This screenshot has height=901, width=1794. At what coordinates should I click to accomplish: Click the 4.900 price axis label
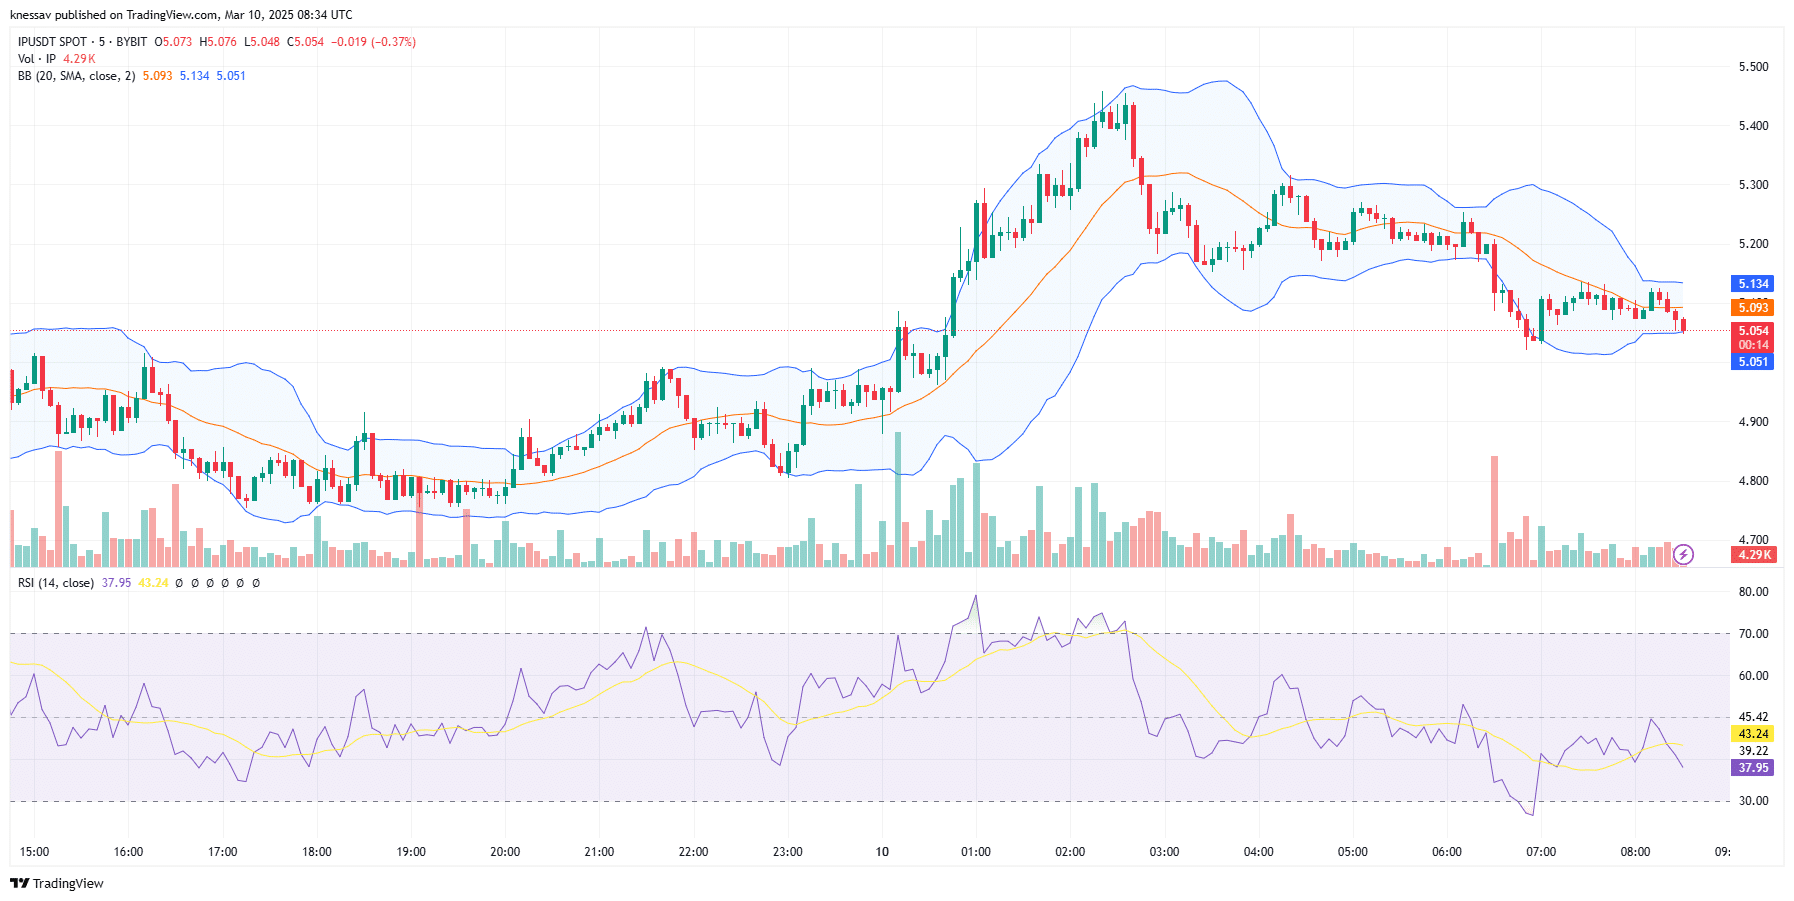(x=1753, y=422)
